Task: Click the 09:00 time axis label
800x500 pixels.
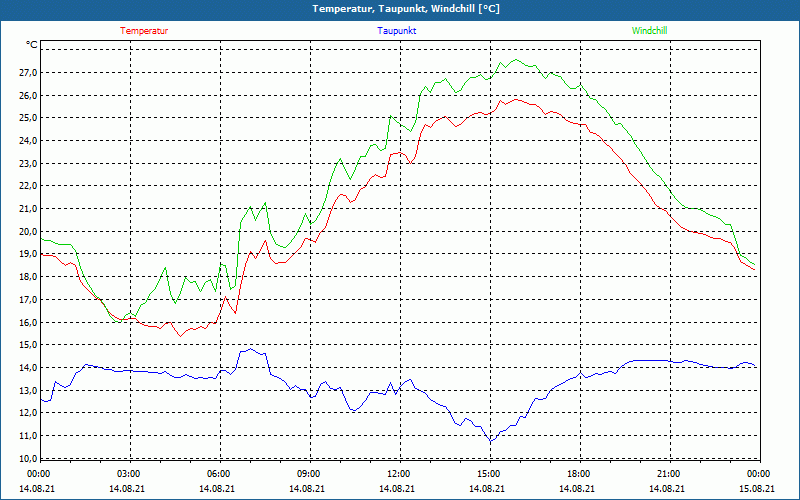Action: [x=309, y=474]
